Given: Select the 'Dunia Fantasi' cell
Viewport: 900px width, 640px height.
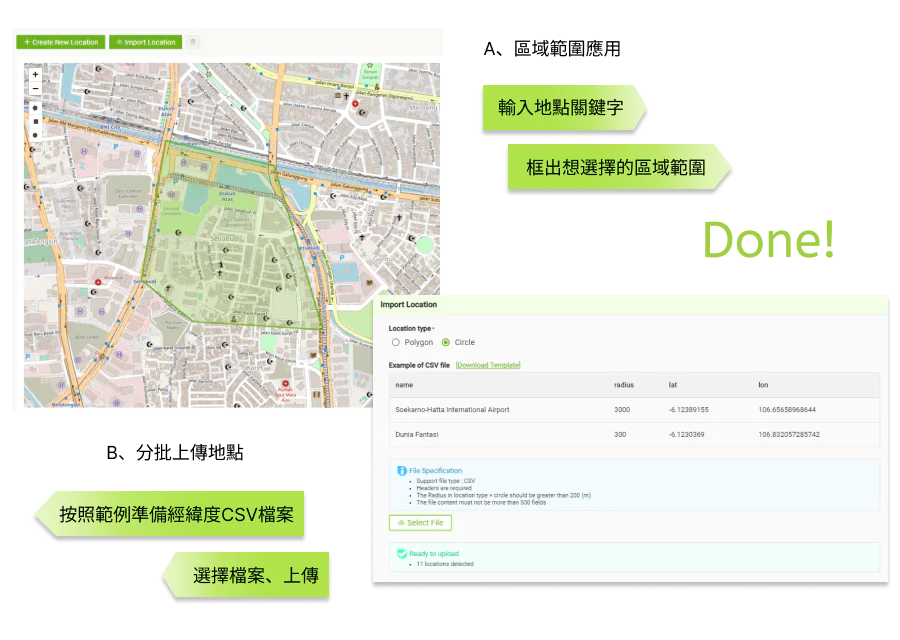Looking at the screenshot, I should (x=417, y=435).
